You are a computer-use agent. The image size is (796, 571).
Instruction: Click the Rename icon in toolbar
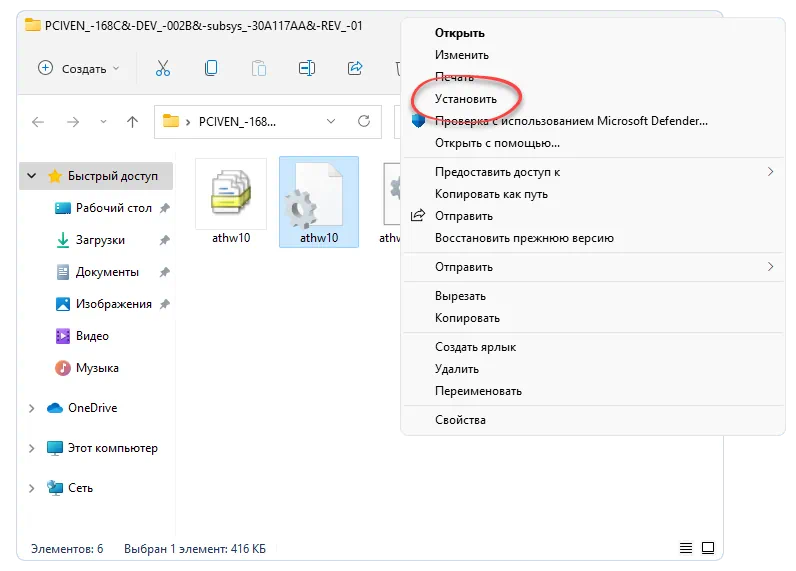click(307, 68)
